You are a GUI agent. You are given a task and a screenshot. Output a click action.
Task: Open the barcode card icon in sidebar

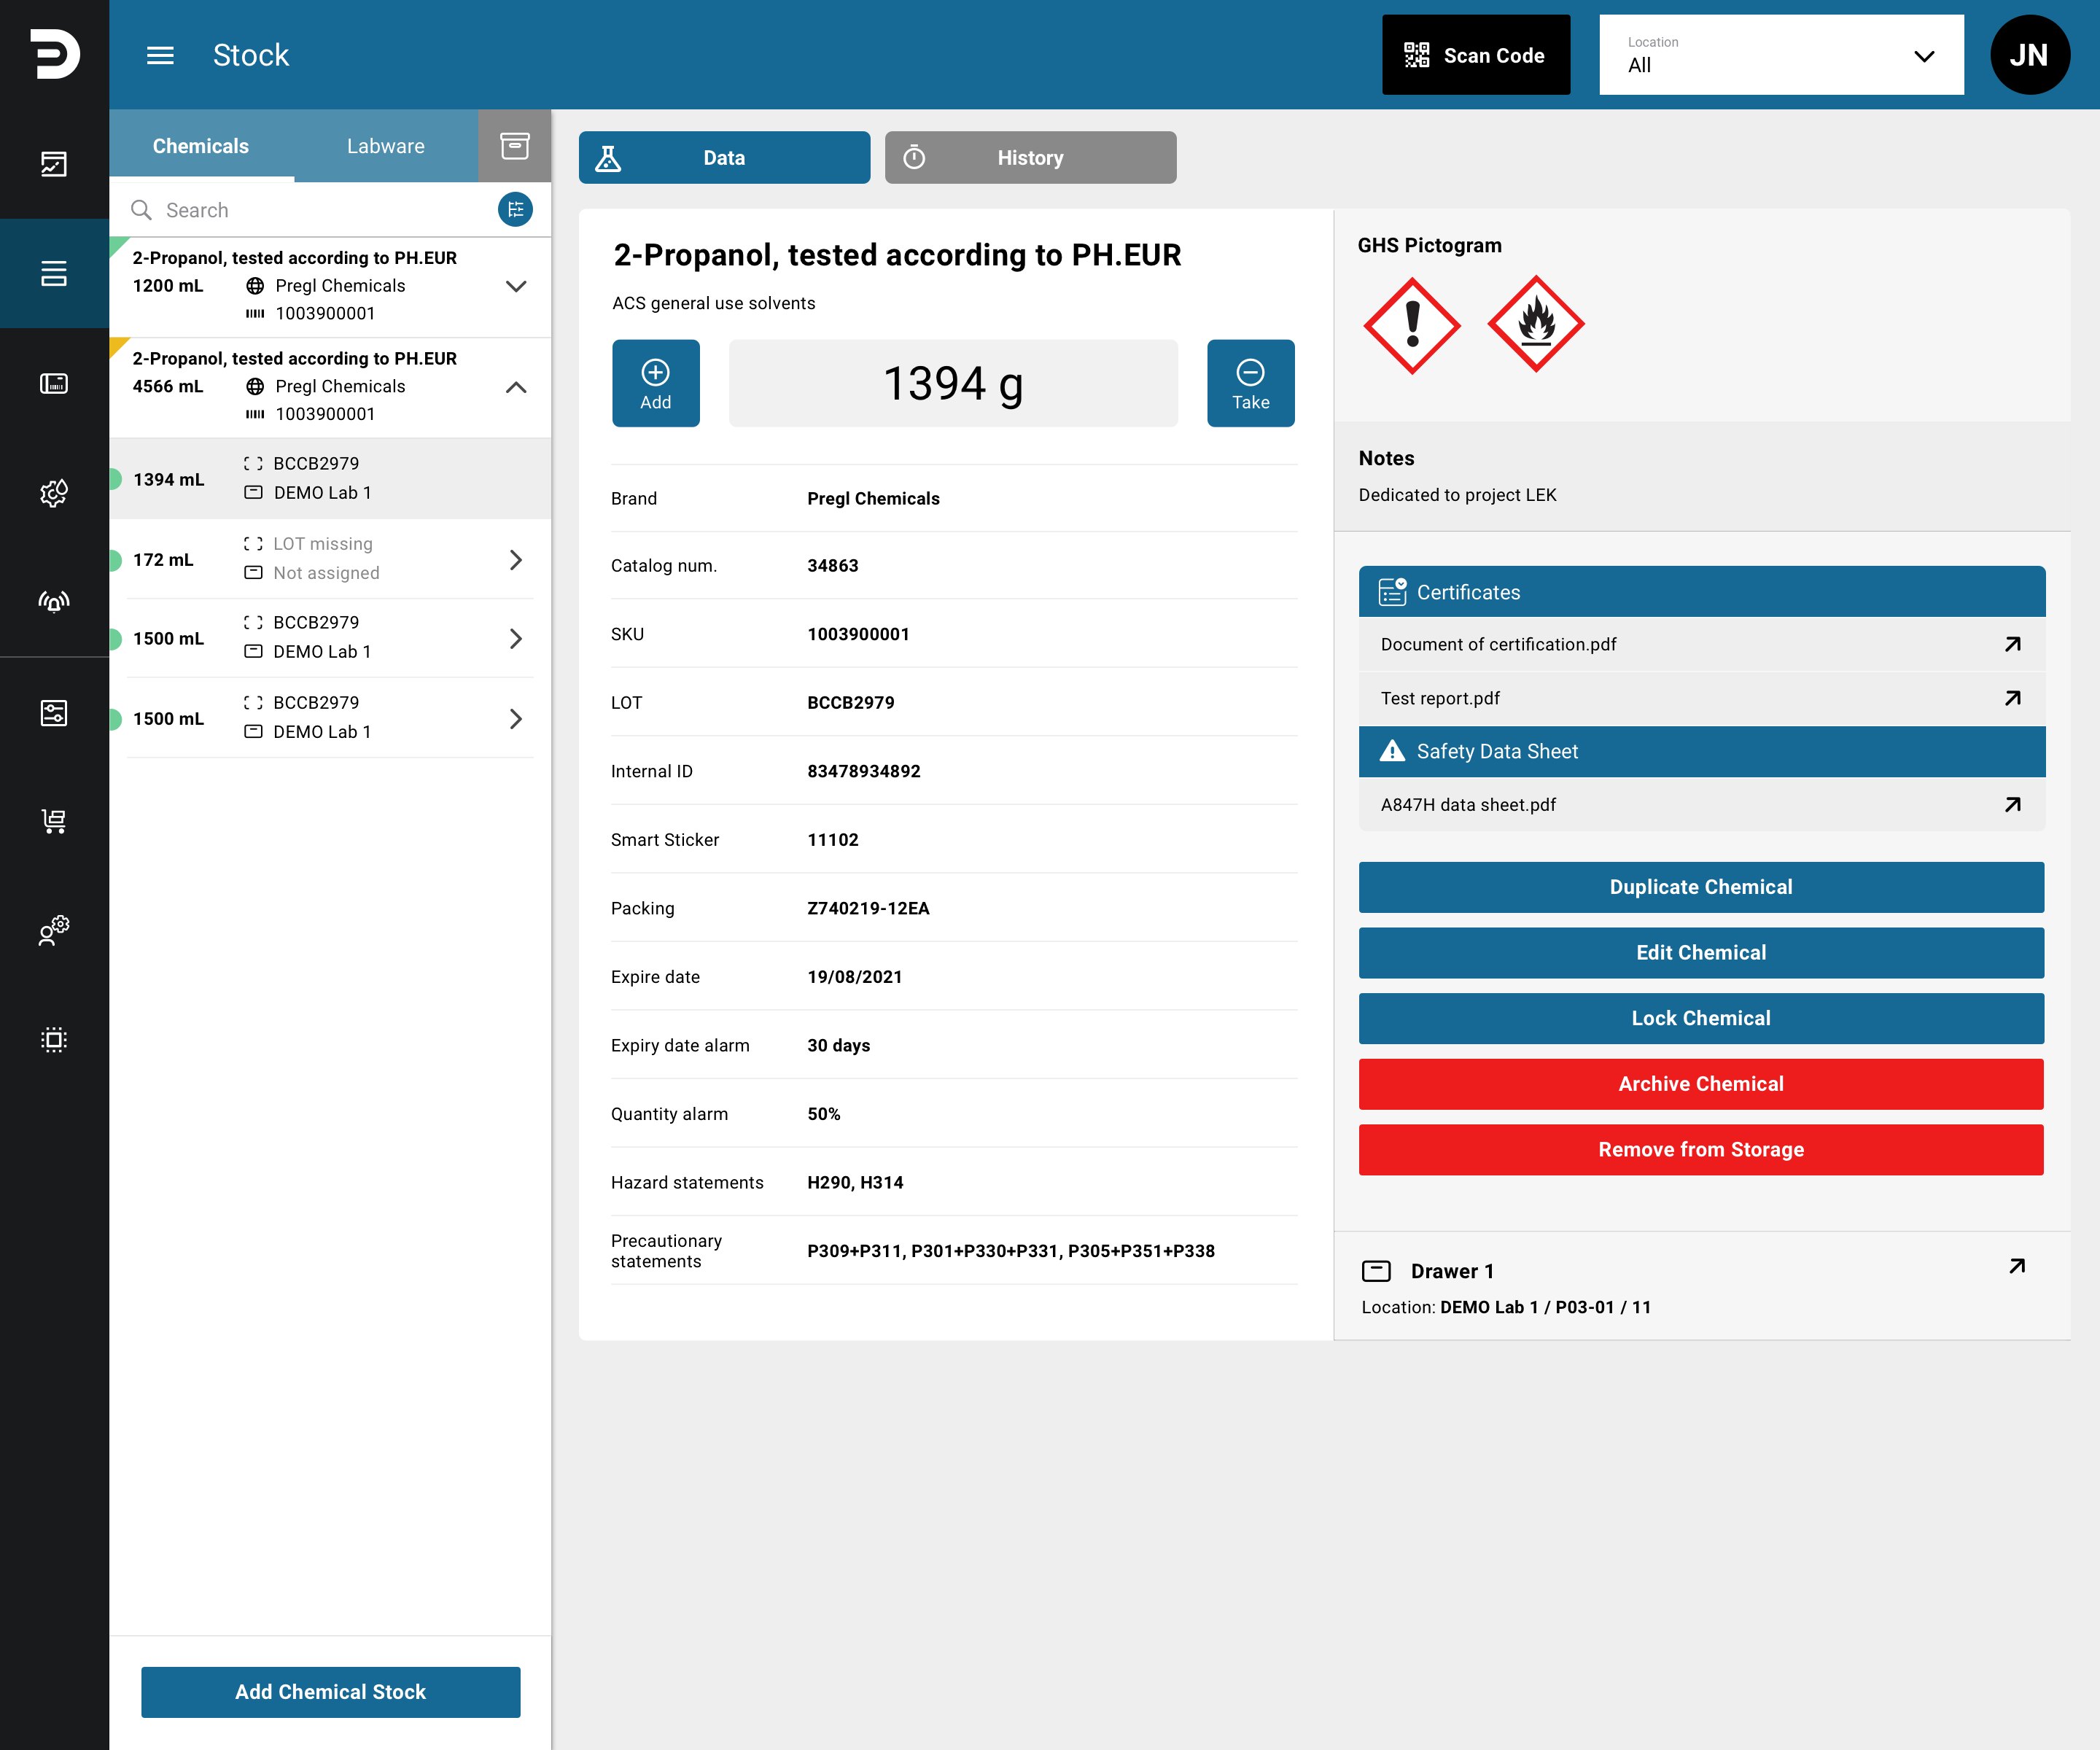[x=54, y=383]
